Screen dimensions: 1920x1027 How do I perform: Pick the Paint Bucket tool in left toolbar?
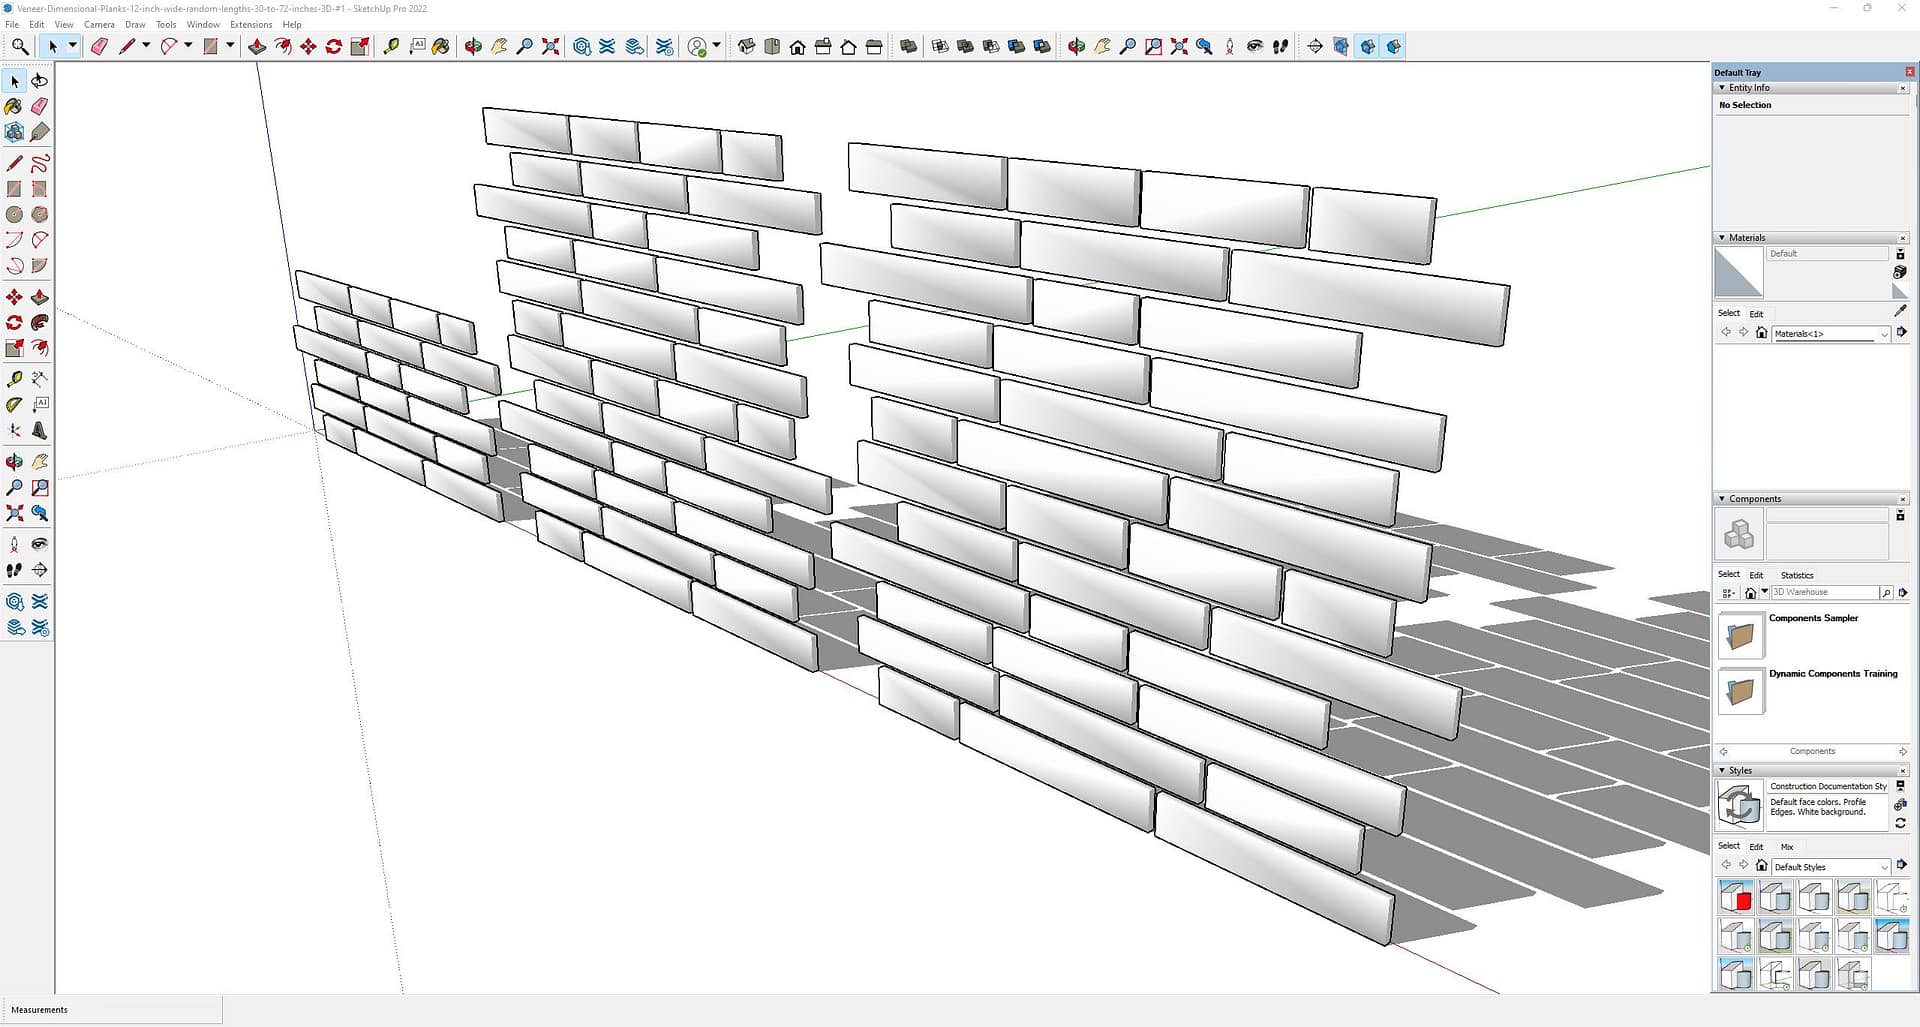(x=14, y=106)
